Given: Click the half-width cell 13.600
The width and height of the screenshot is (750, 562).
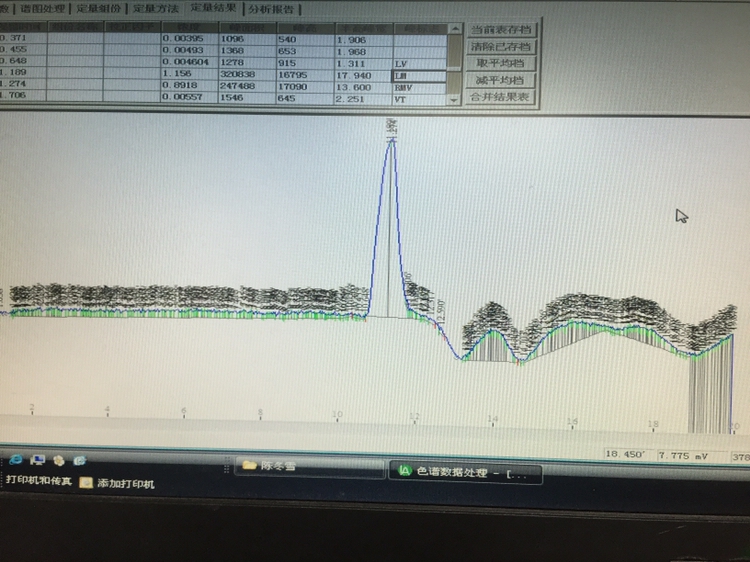Looking at the screenshot, I should pos(364,88).
